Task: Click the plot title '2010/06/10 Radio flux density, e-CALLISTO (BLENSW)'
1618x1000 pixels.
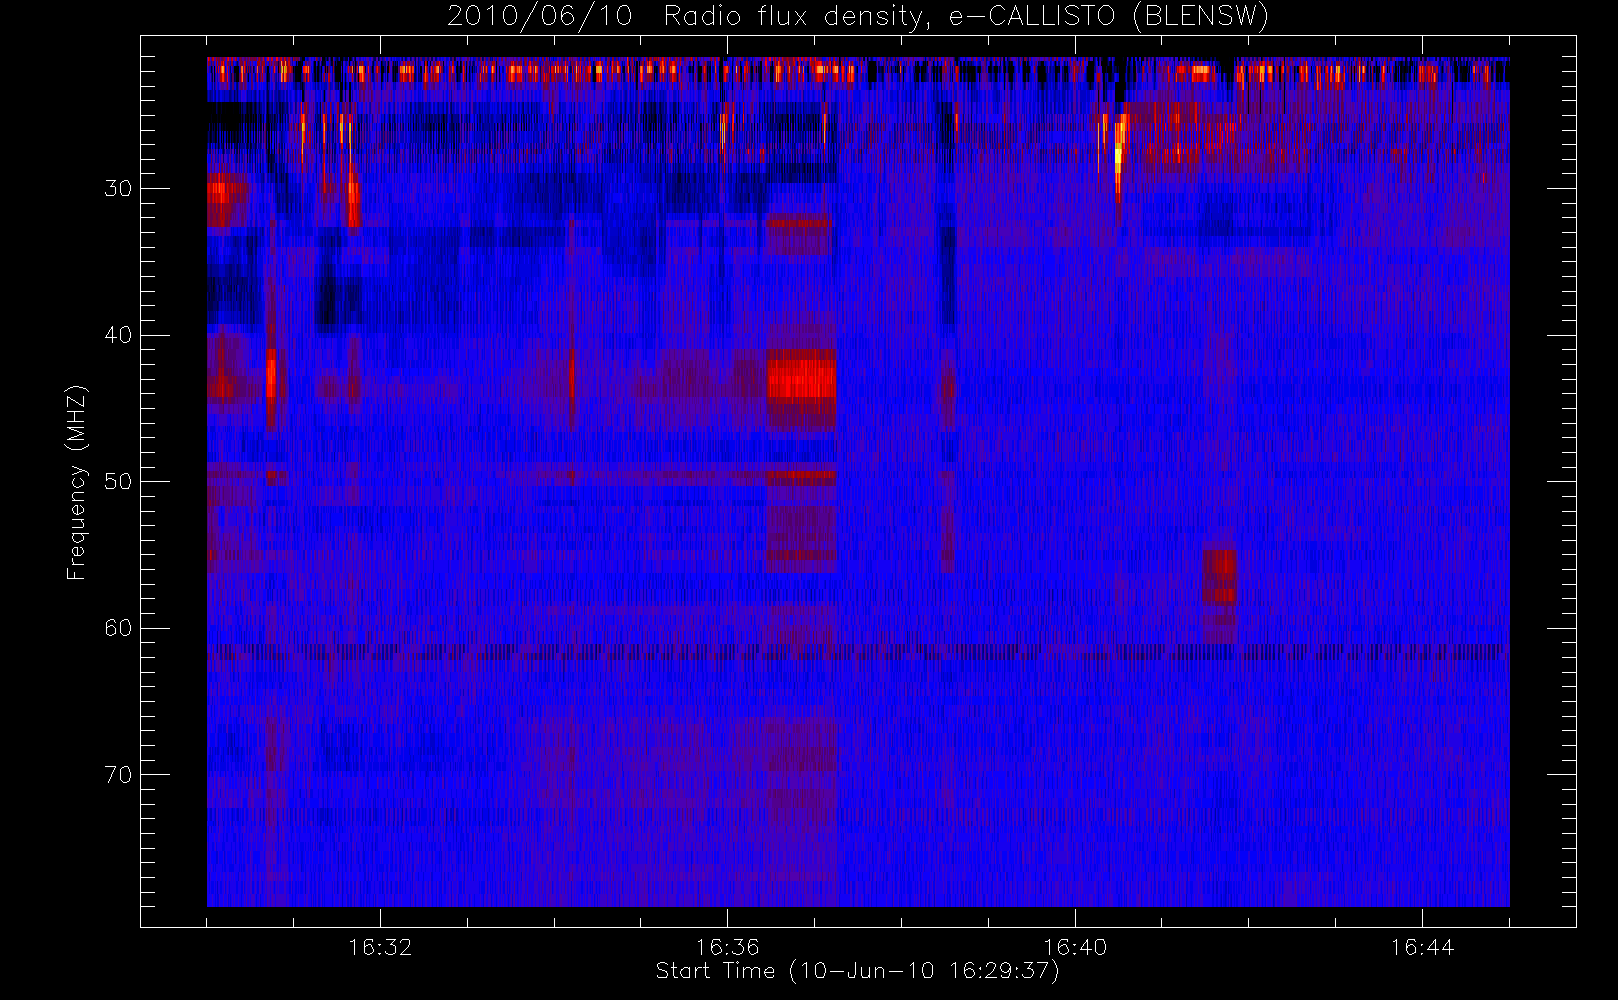Action: click(x=857, y=16)
